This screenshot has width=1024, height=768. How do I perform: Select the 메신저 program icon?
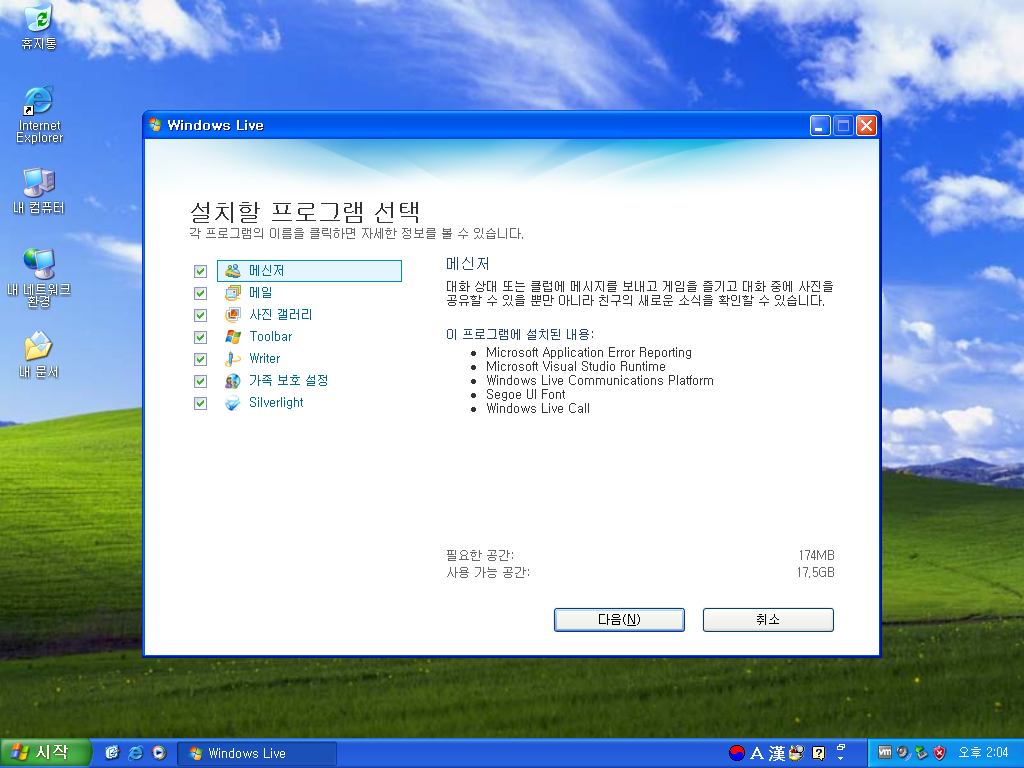(233, 271)
